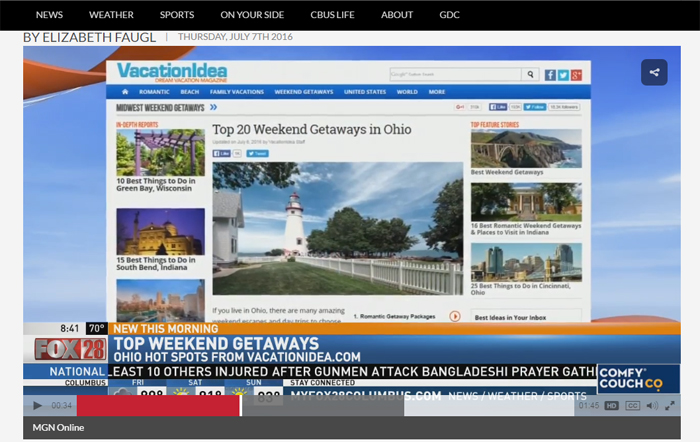Click the 00:34 elapsed time label
Image resolution: width=700 pixels, height=442 pixels.
pos(61,405)
